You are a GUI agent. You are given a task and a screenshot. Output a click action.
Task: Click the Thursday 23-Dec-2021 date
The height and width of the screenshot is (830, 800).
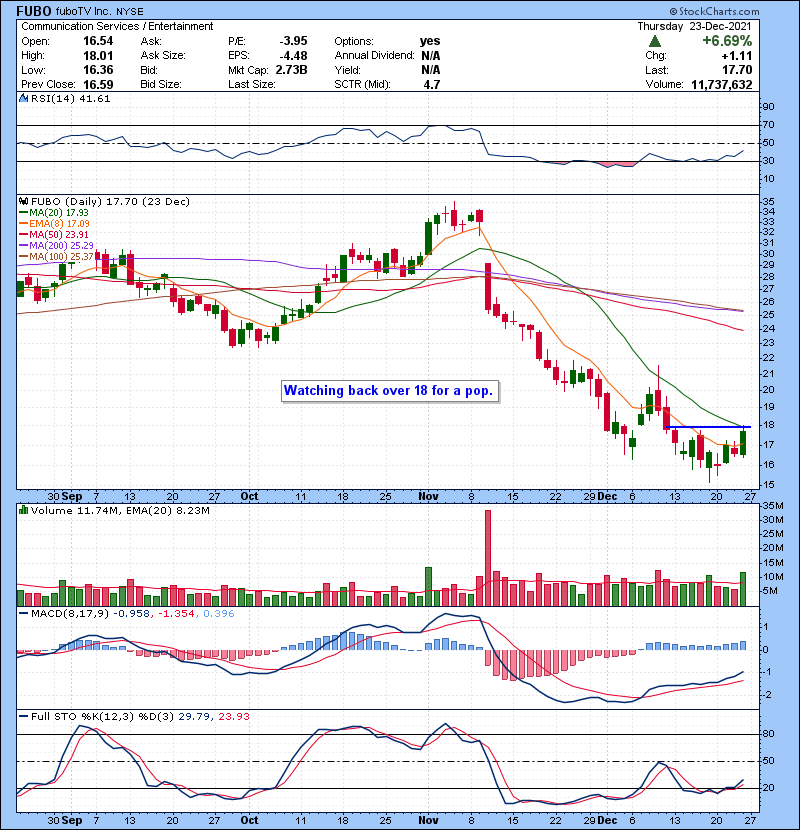[x=694, y=26]
